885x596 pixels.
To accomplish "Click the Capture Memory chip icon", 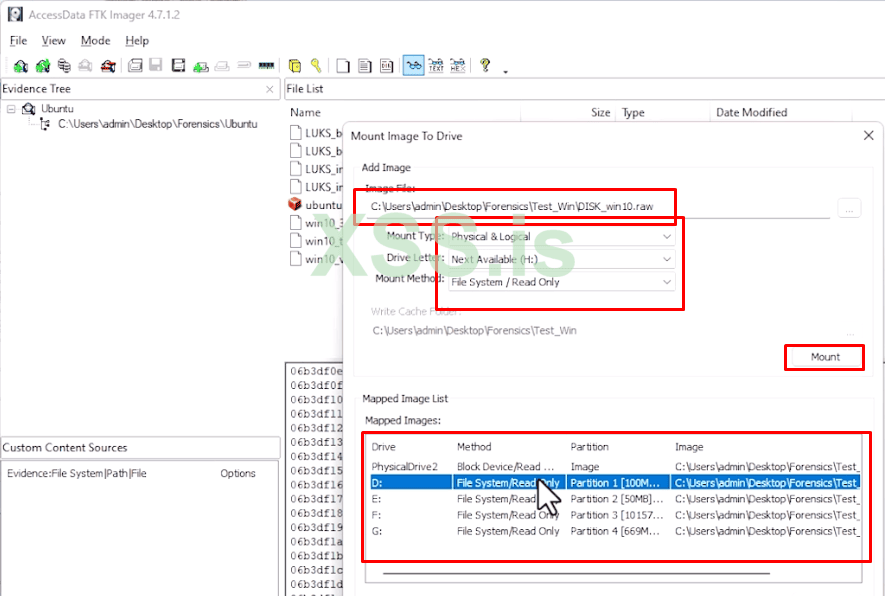I will (x=266, y=65).
